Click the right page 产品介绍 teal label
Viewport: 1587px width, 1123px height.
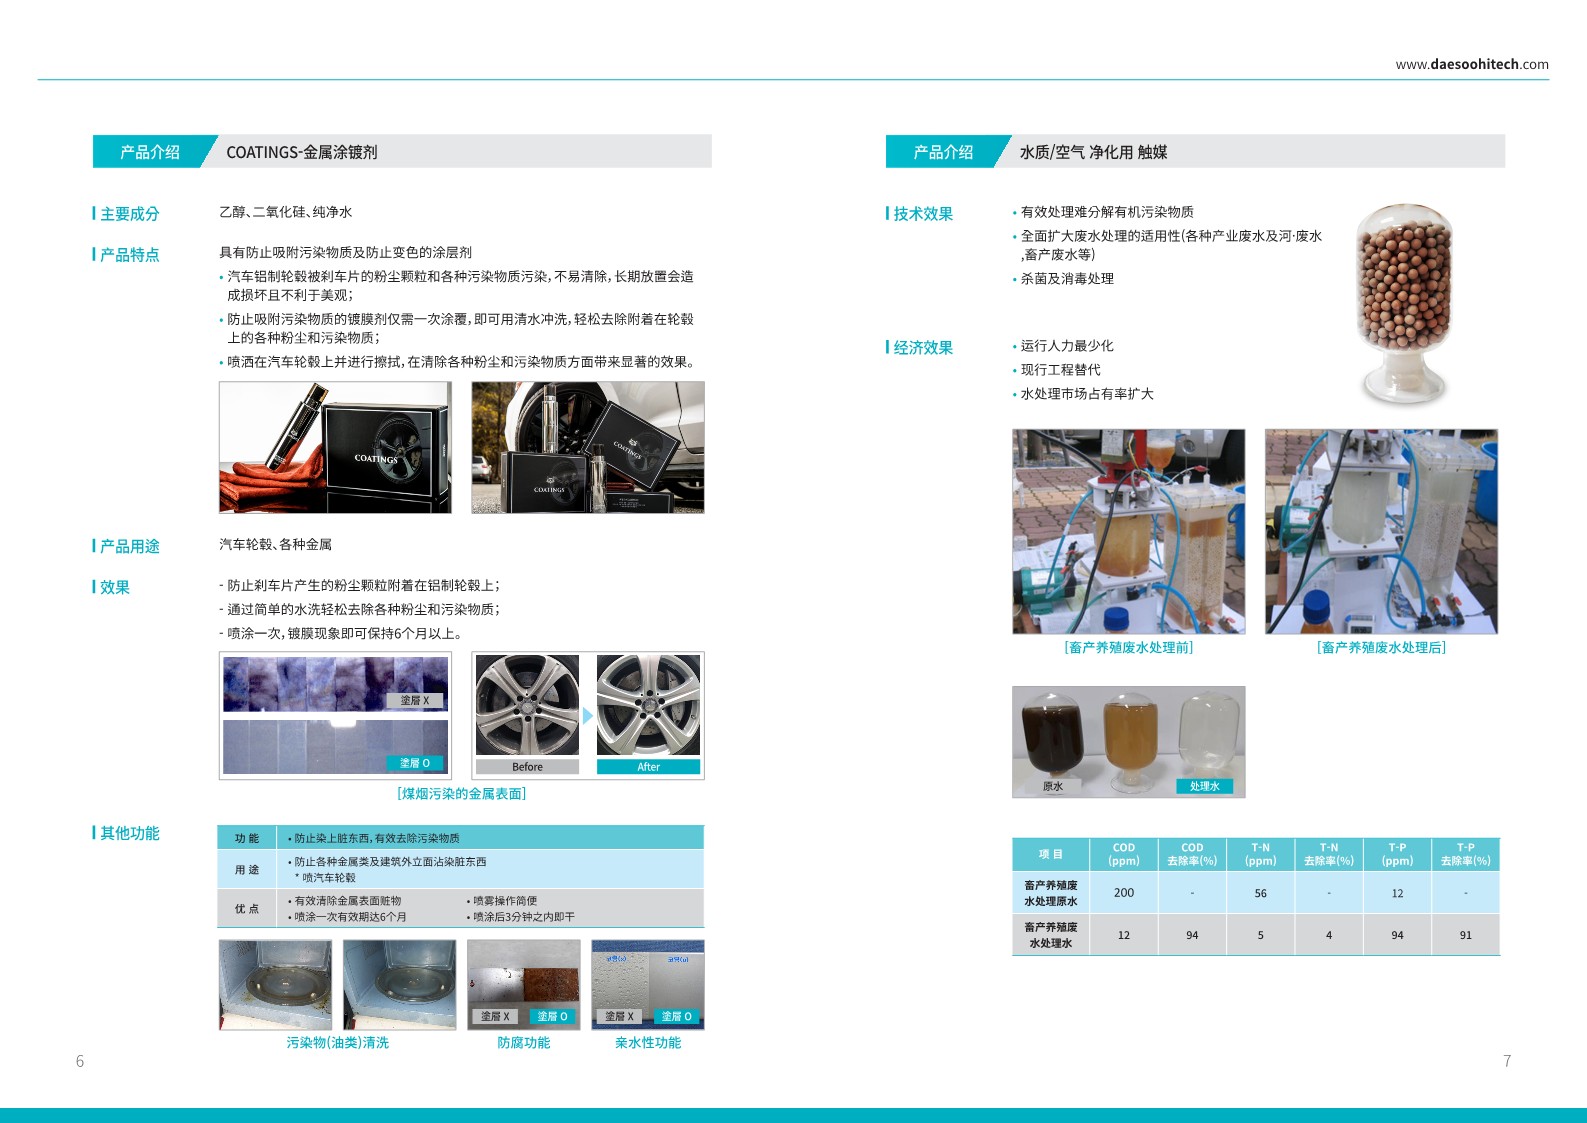pos(943,152)
